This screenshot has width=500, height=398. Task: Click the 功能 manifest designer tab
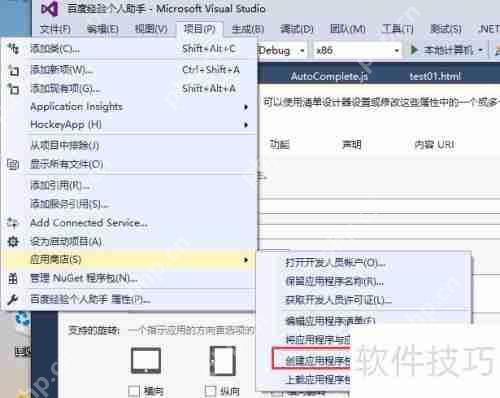(279, 145)
